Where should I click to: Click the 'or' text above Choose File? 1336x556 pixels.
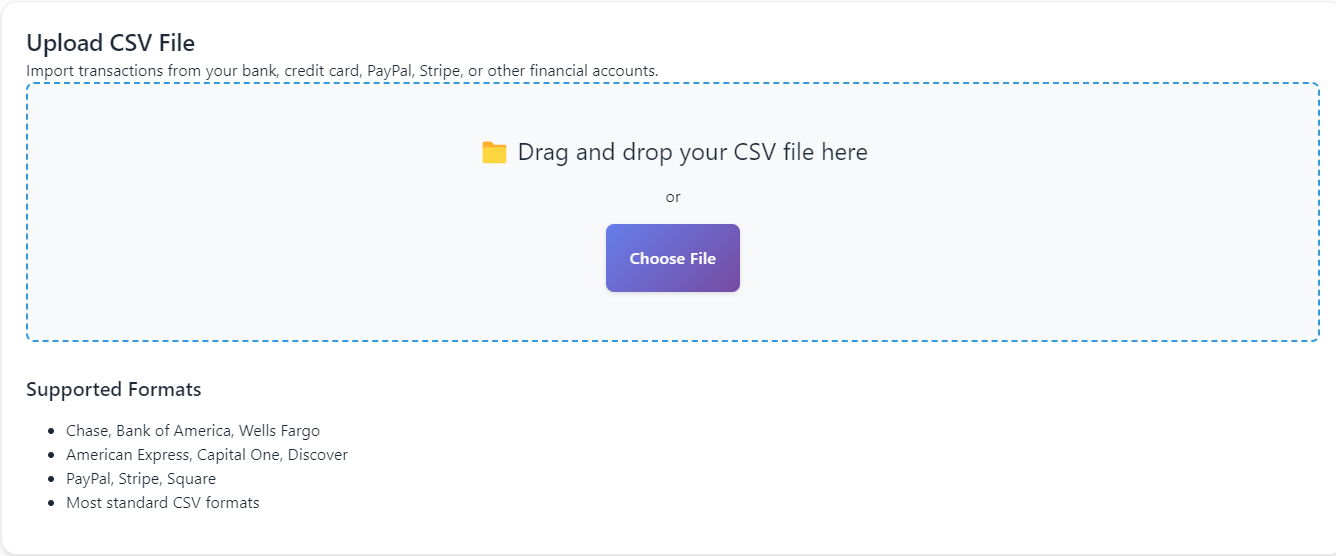[x=673, y=197]
